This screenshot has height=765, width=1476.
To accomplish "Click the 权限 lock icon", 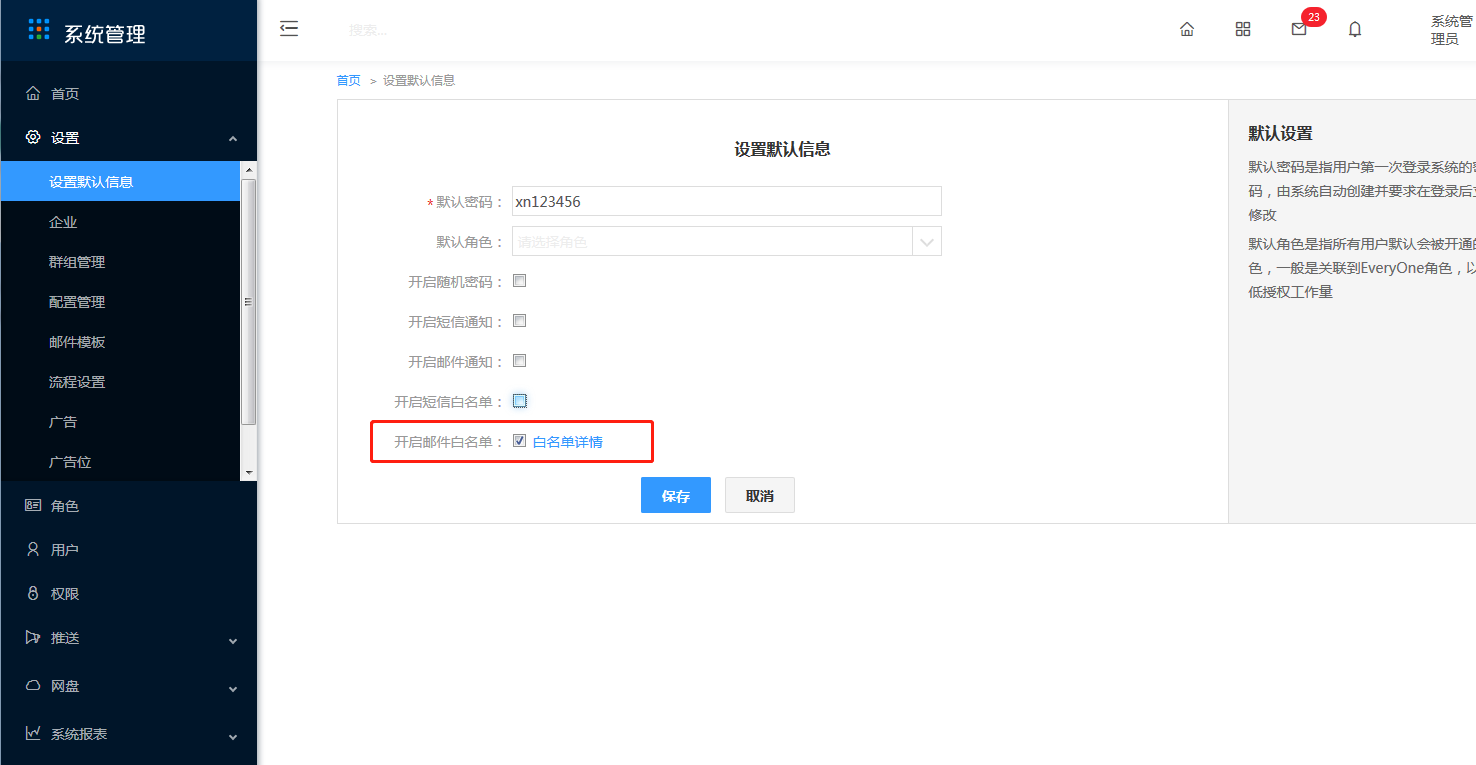I will coord(33,593).
